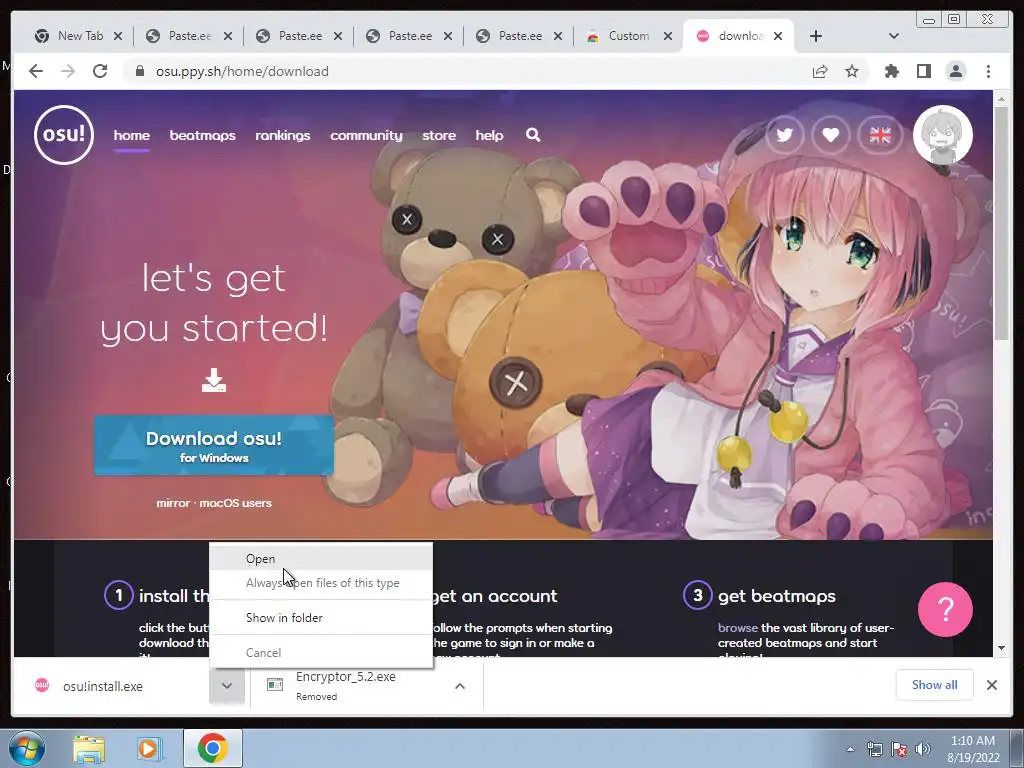Open a new tab with plus button
The width and height of the screenshot is (1024, 768).
click(x=816, y=36)
